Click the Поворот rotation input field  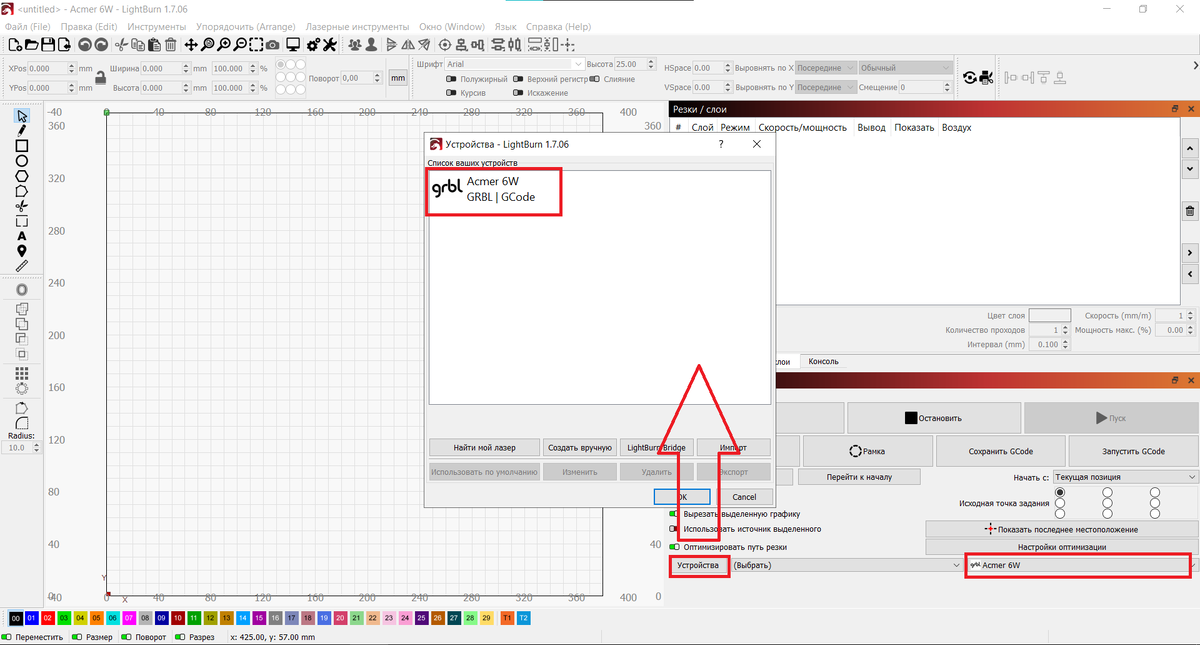click(x=362, y=78)
